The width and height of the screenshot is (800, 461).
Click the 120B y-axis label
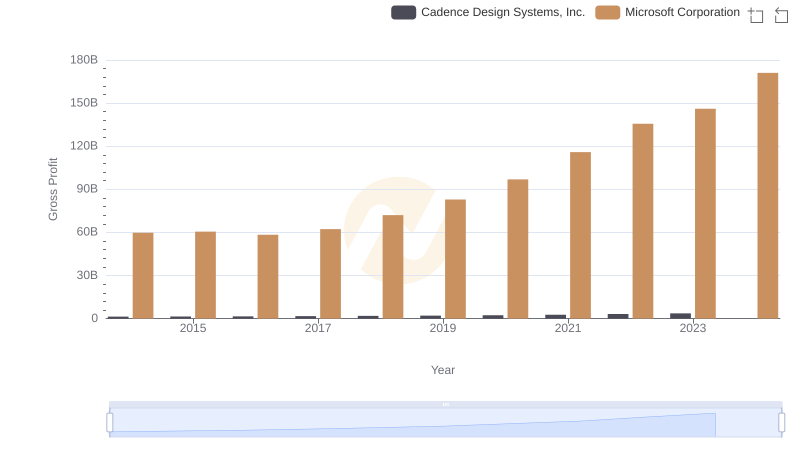click(x=84, y=146)
